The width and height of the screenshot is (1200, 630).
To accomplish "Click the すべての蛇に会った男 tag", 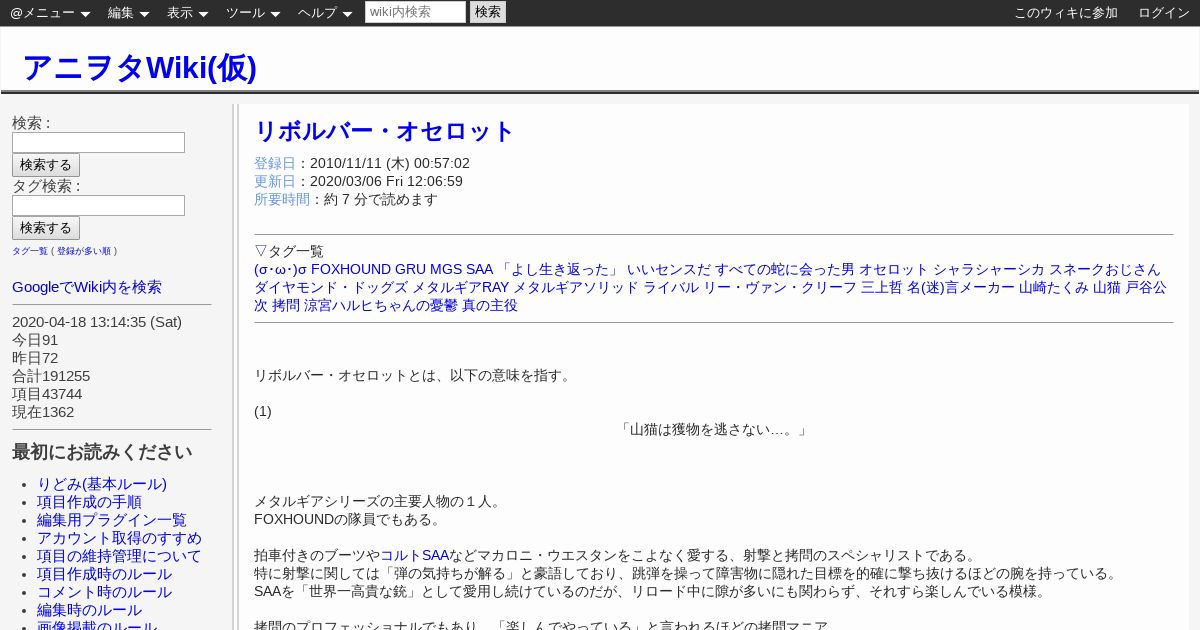I will (785, 270).
